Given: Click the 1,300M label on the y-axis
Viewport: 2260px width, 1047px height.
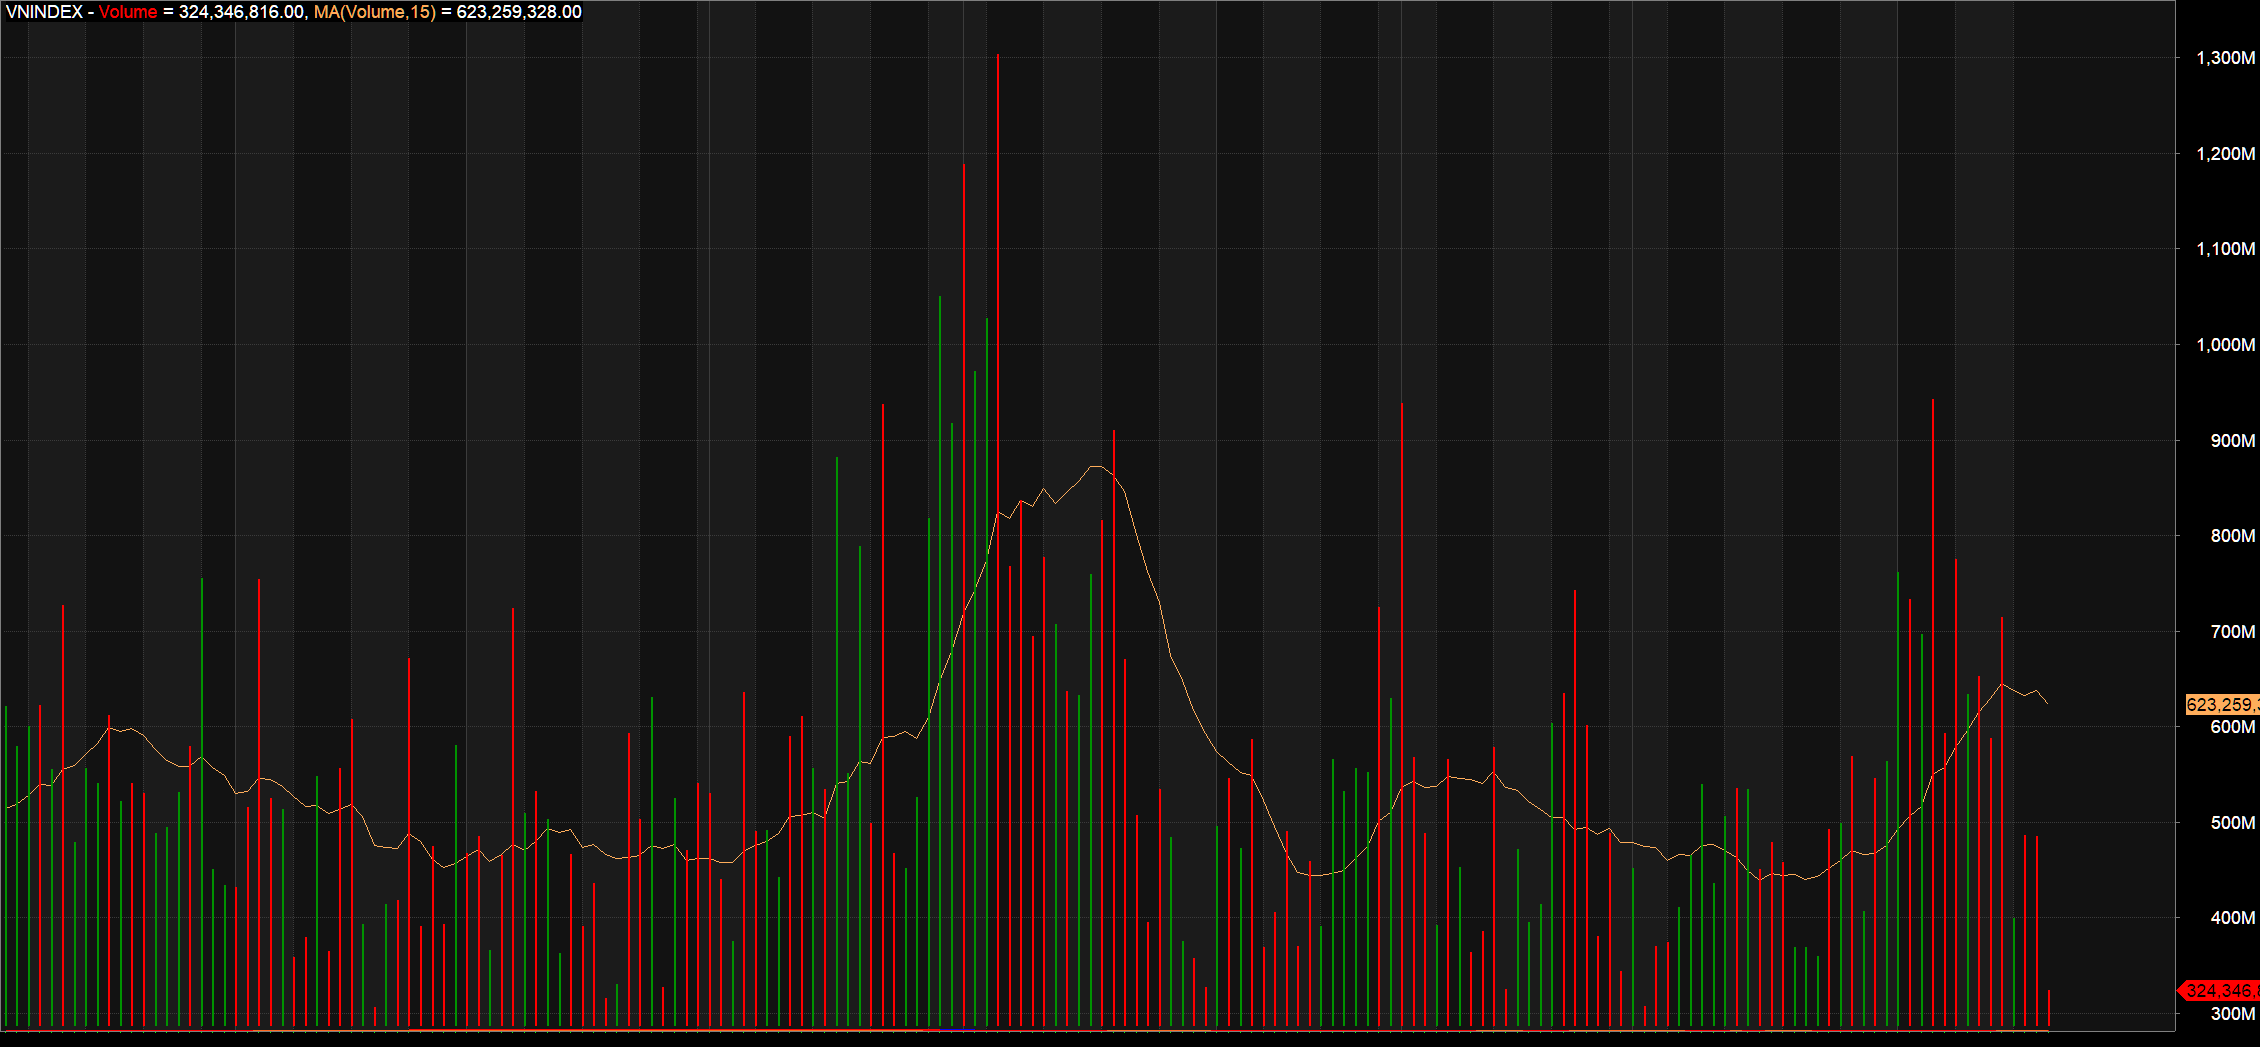Looking at the screenshot, I should (x=2225, y=58).
